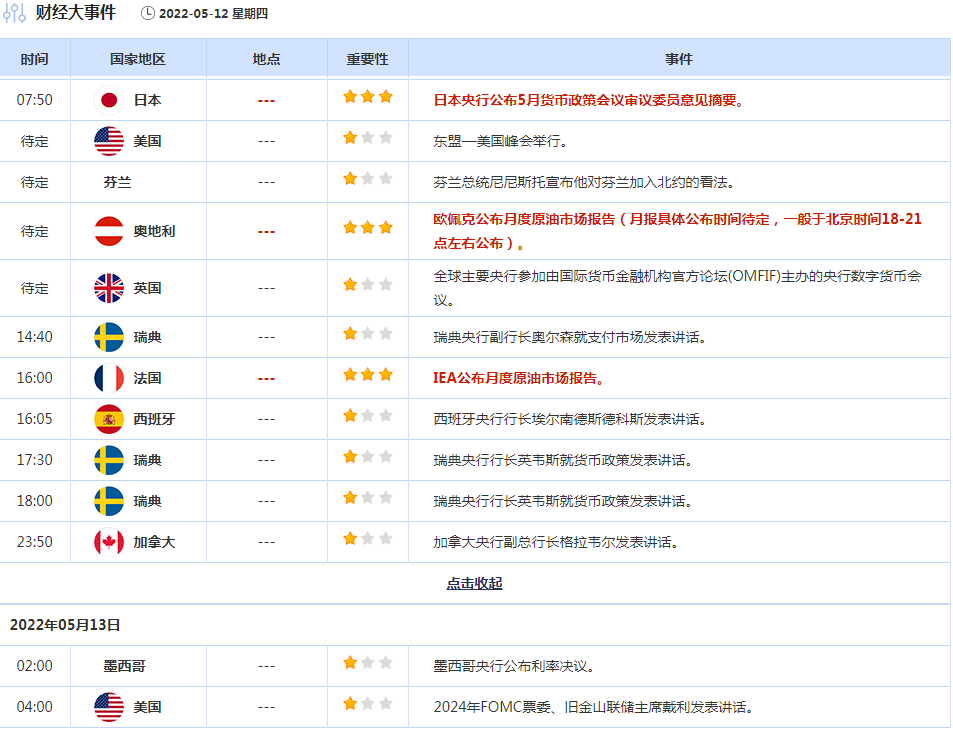The width and height of the screenshot is (953, 729).
Task: Open the 日本央行公布5月货币政策会议 event
Action: (589, 100)
